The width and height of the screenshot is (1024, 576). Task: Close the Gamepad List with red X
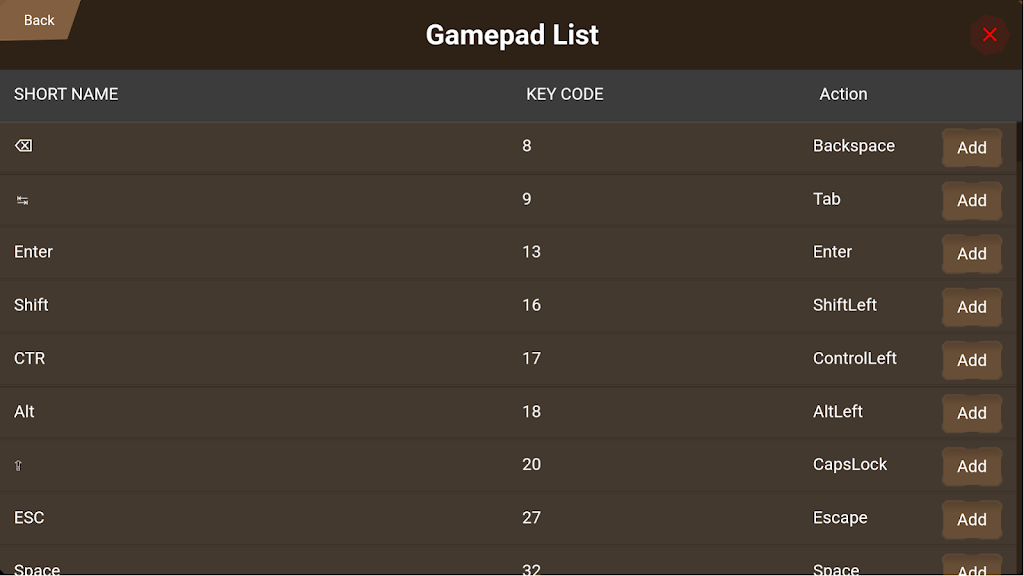pyautogui.click(x=989, y=35)
